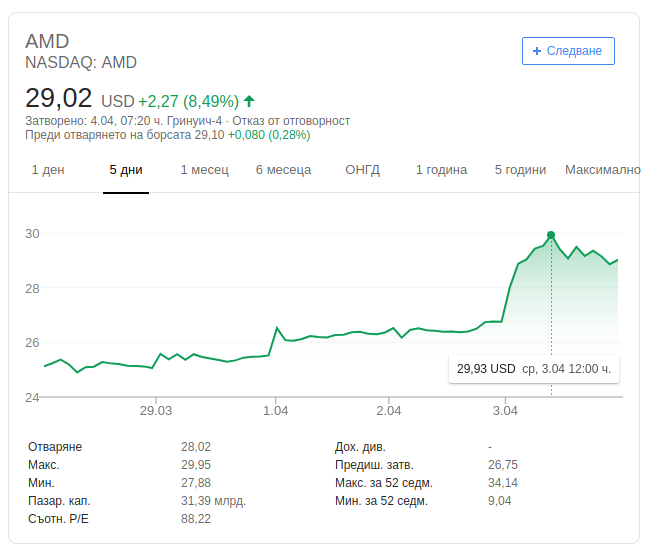Click the P/E ratio value 88,22
This screenshot has width=650, height=555.
click(196, 519)
